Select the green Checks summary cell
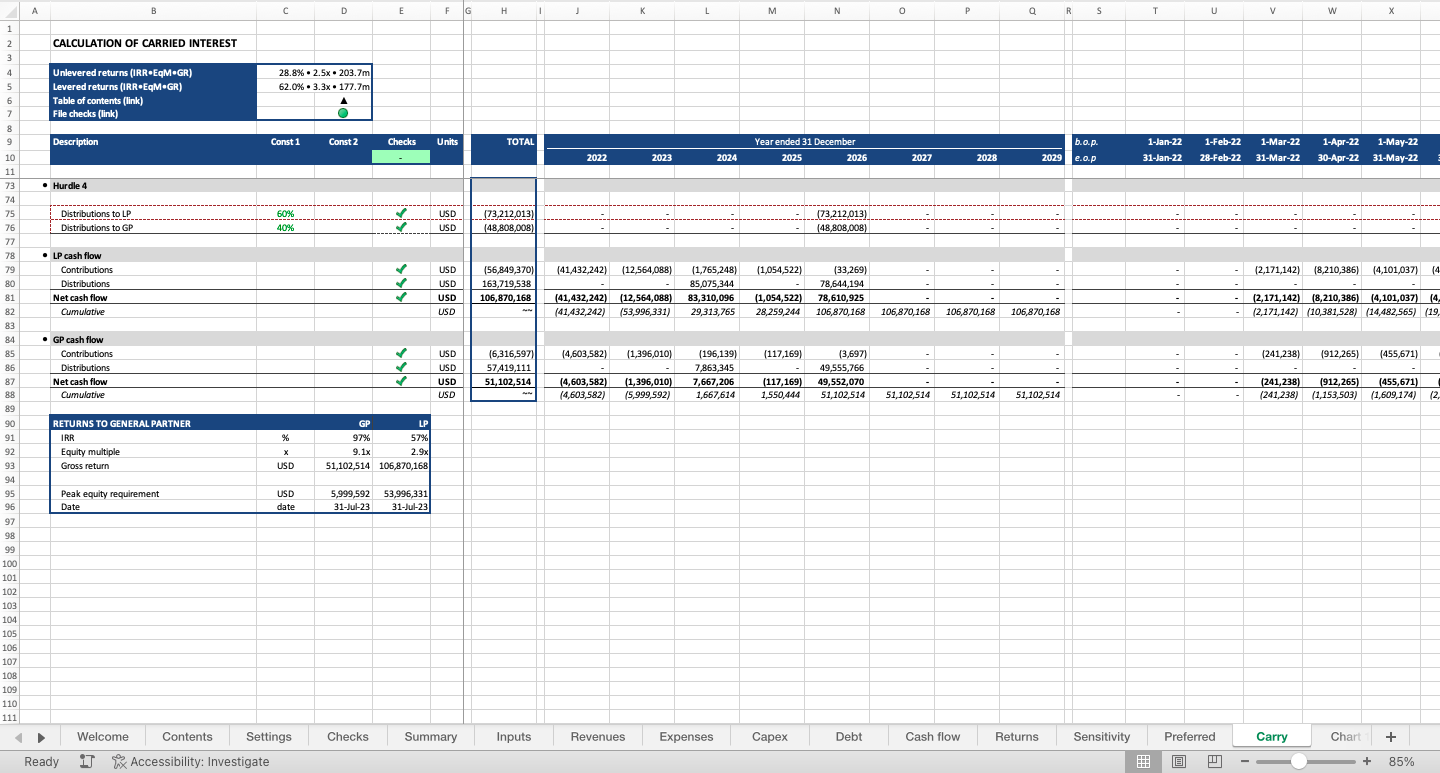Viewport: 1440px width, 773px height. 401,157
